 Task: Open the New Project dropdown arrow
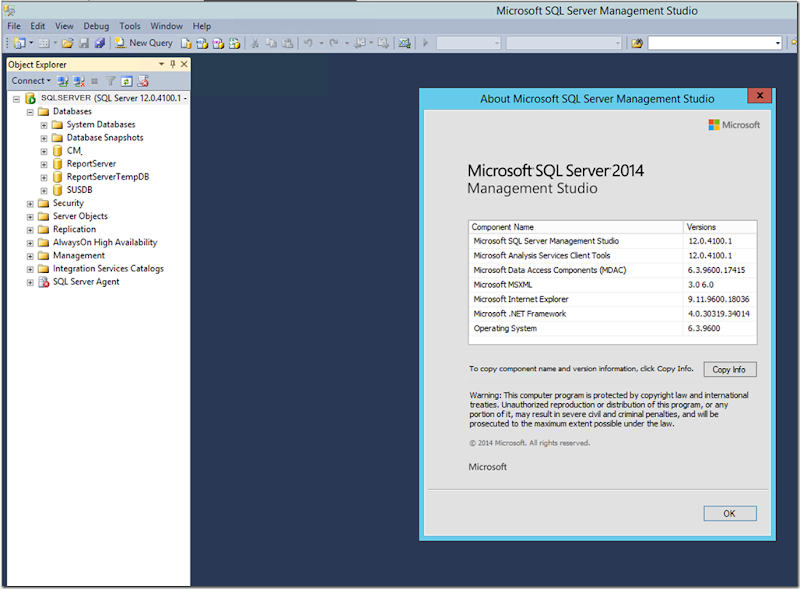pyautogui.click(x=31, y=43)
